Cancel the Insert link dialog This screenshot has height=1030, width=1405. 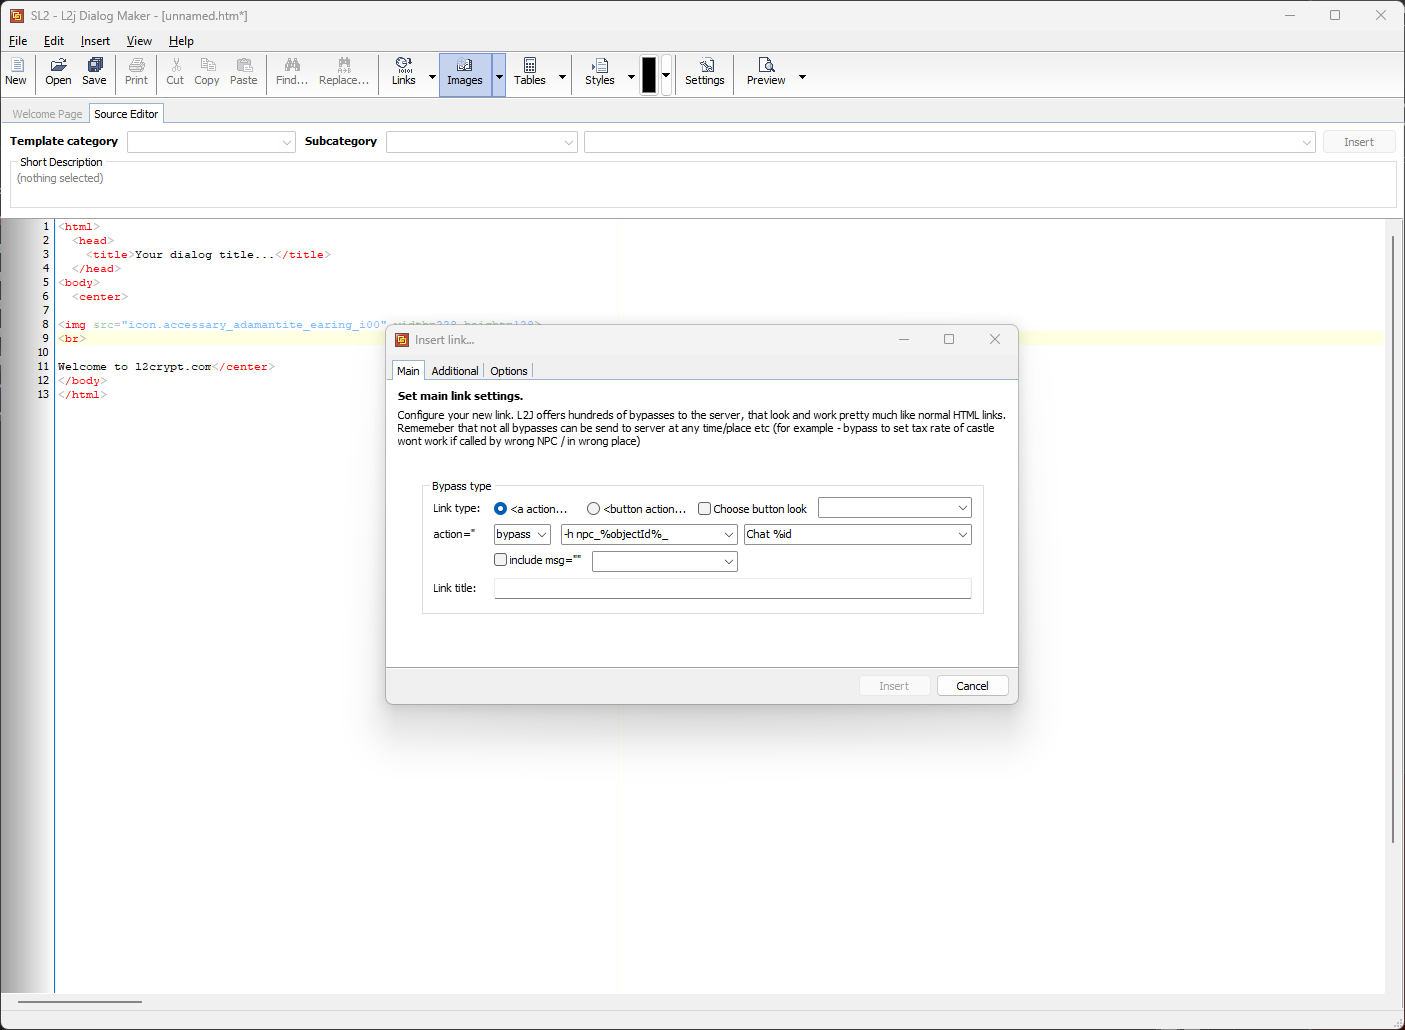pos(971,685)
